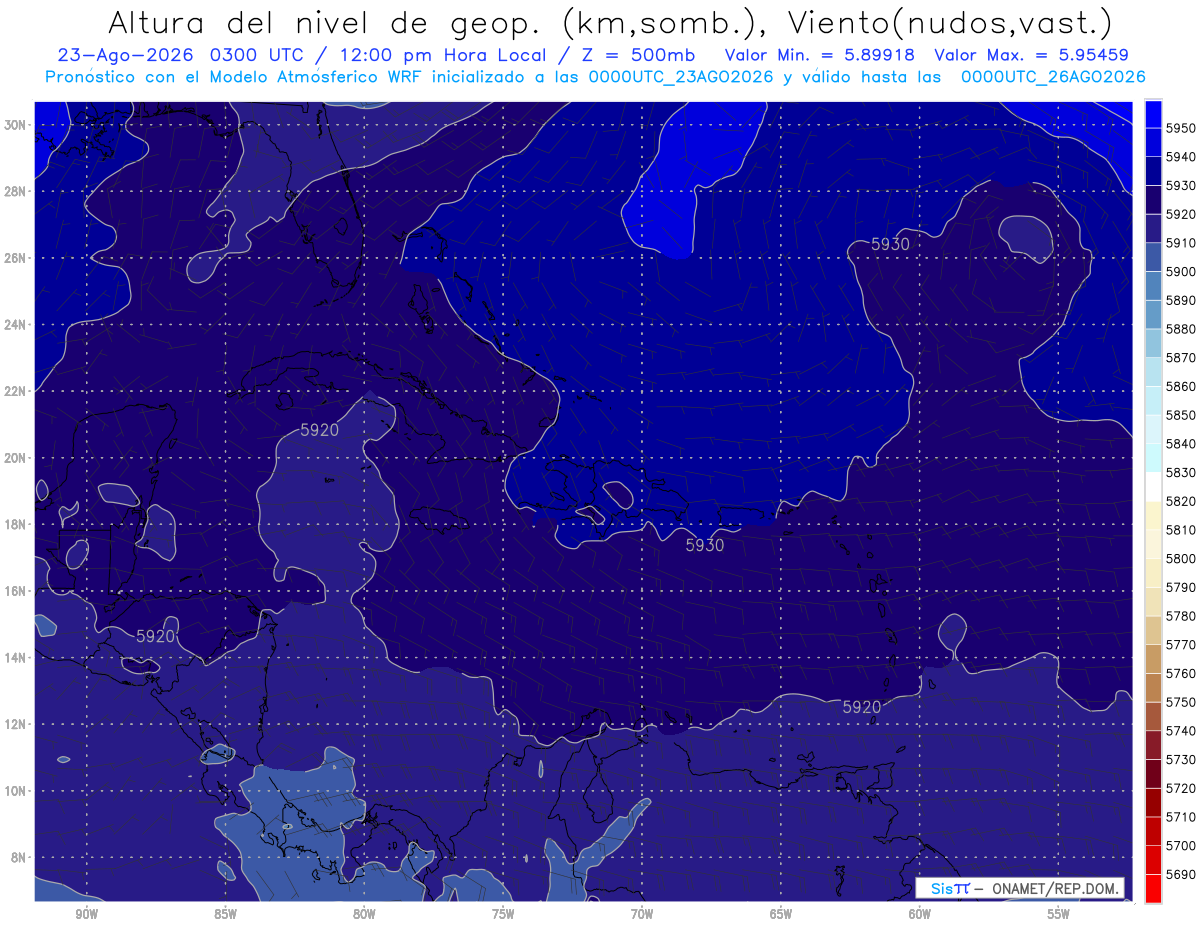The height and width of the screenshot is (927, 1200).
Task: Click the 'Valor Min. = 5.89918' value
Action: pyautogui.click(x=821, y=54)
